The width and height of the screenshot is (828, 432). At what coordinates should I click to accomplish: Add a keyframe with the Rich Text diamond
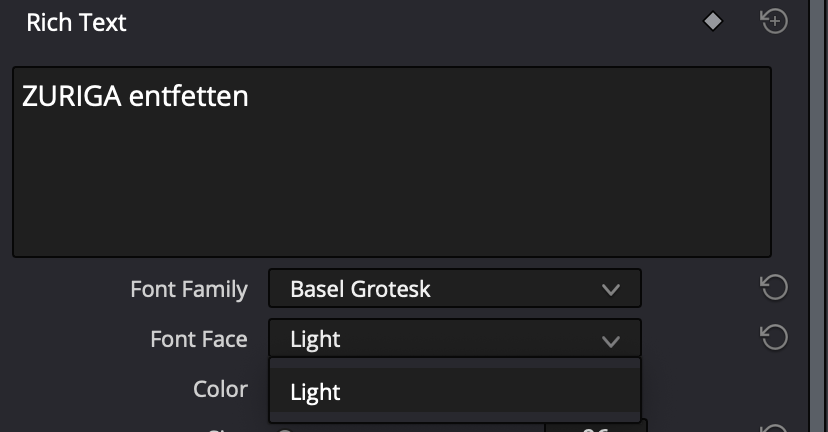click(x=713, y=22)
